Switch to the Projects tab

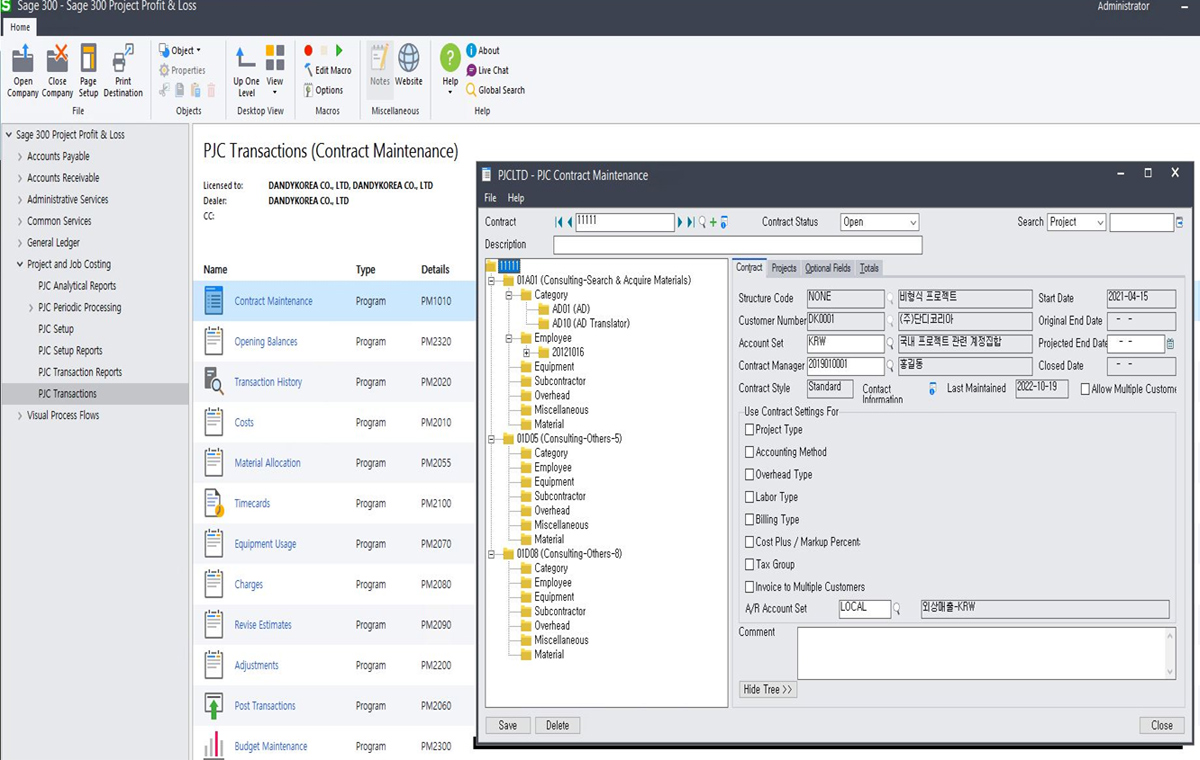[x=784, y=268]
